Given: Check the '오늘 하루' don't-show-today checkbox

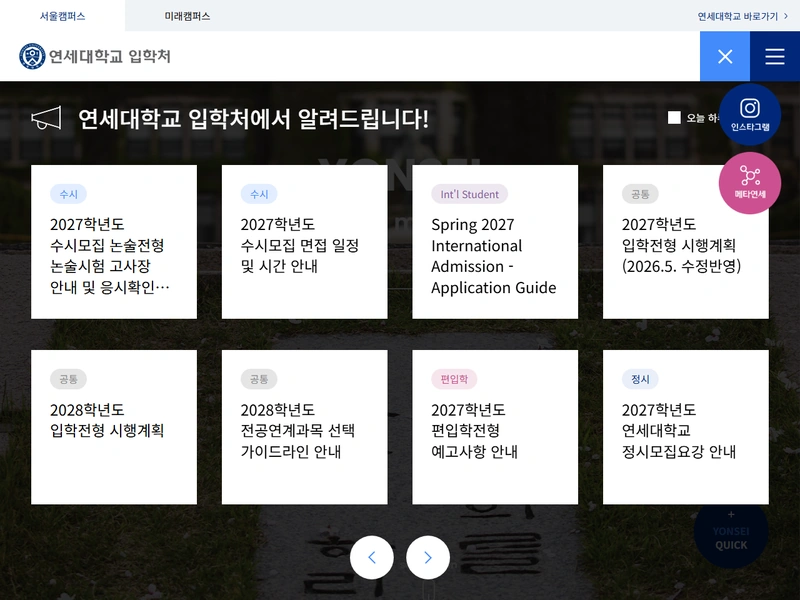Looking at the screenshot, I should click(674, 118).
